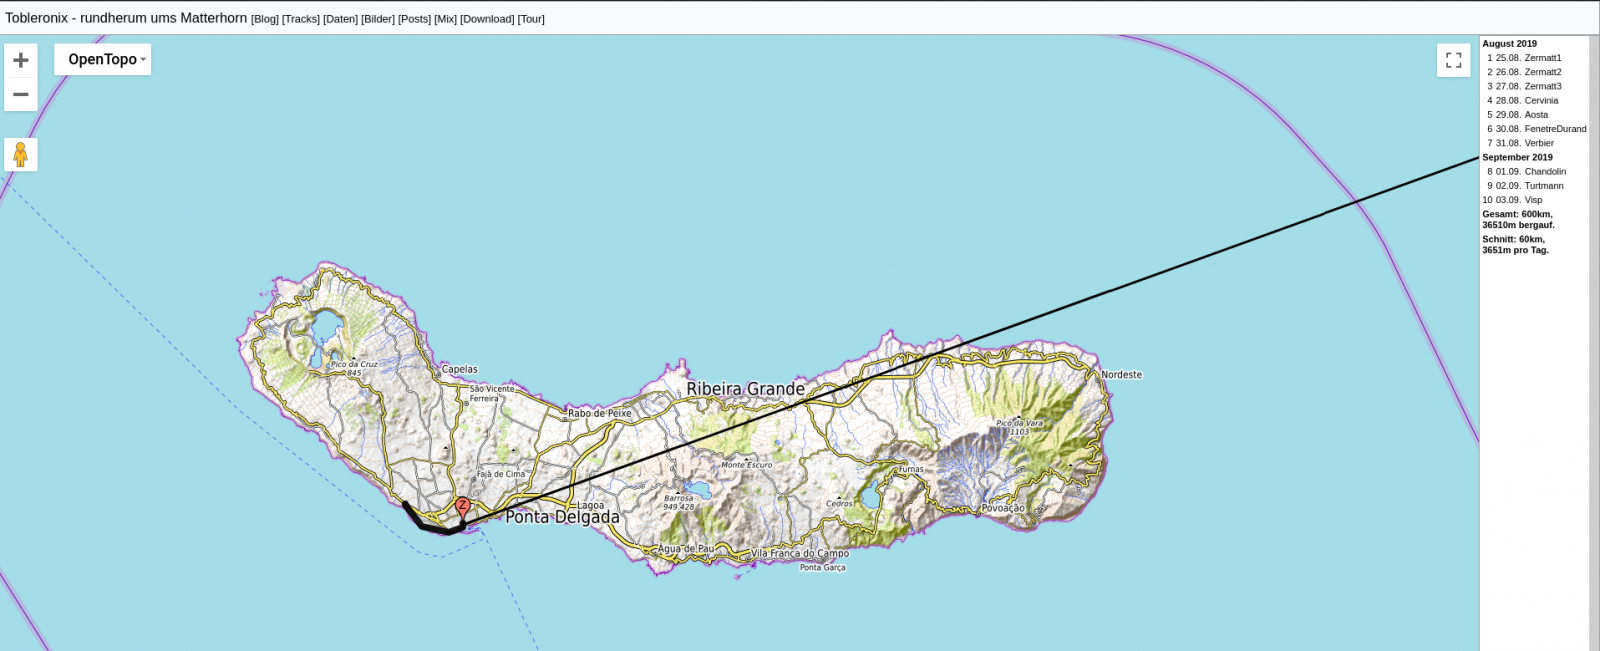Open the [Daten] link
The image size is (1600, 651).
pos(341,19)
